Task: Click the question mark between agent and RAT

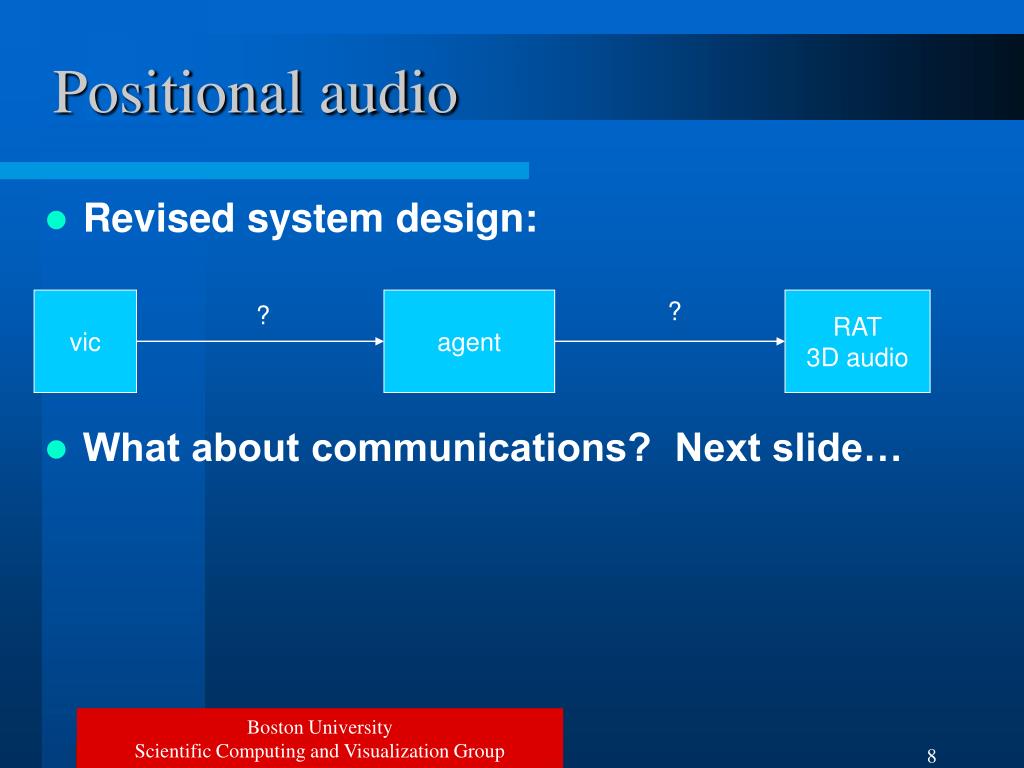Action: coord(675,311)
